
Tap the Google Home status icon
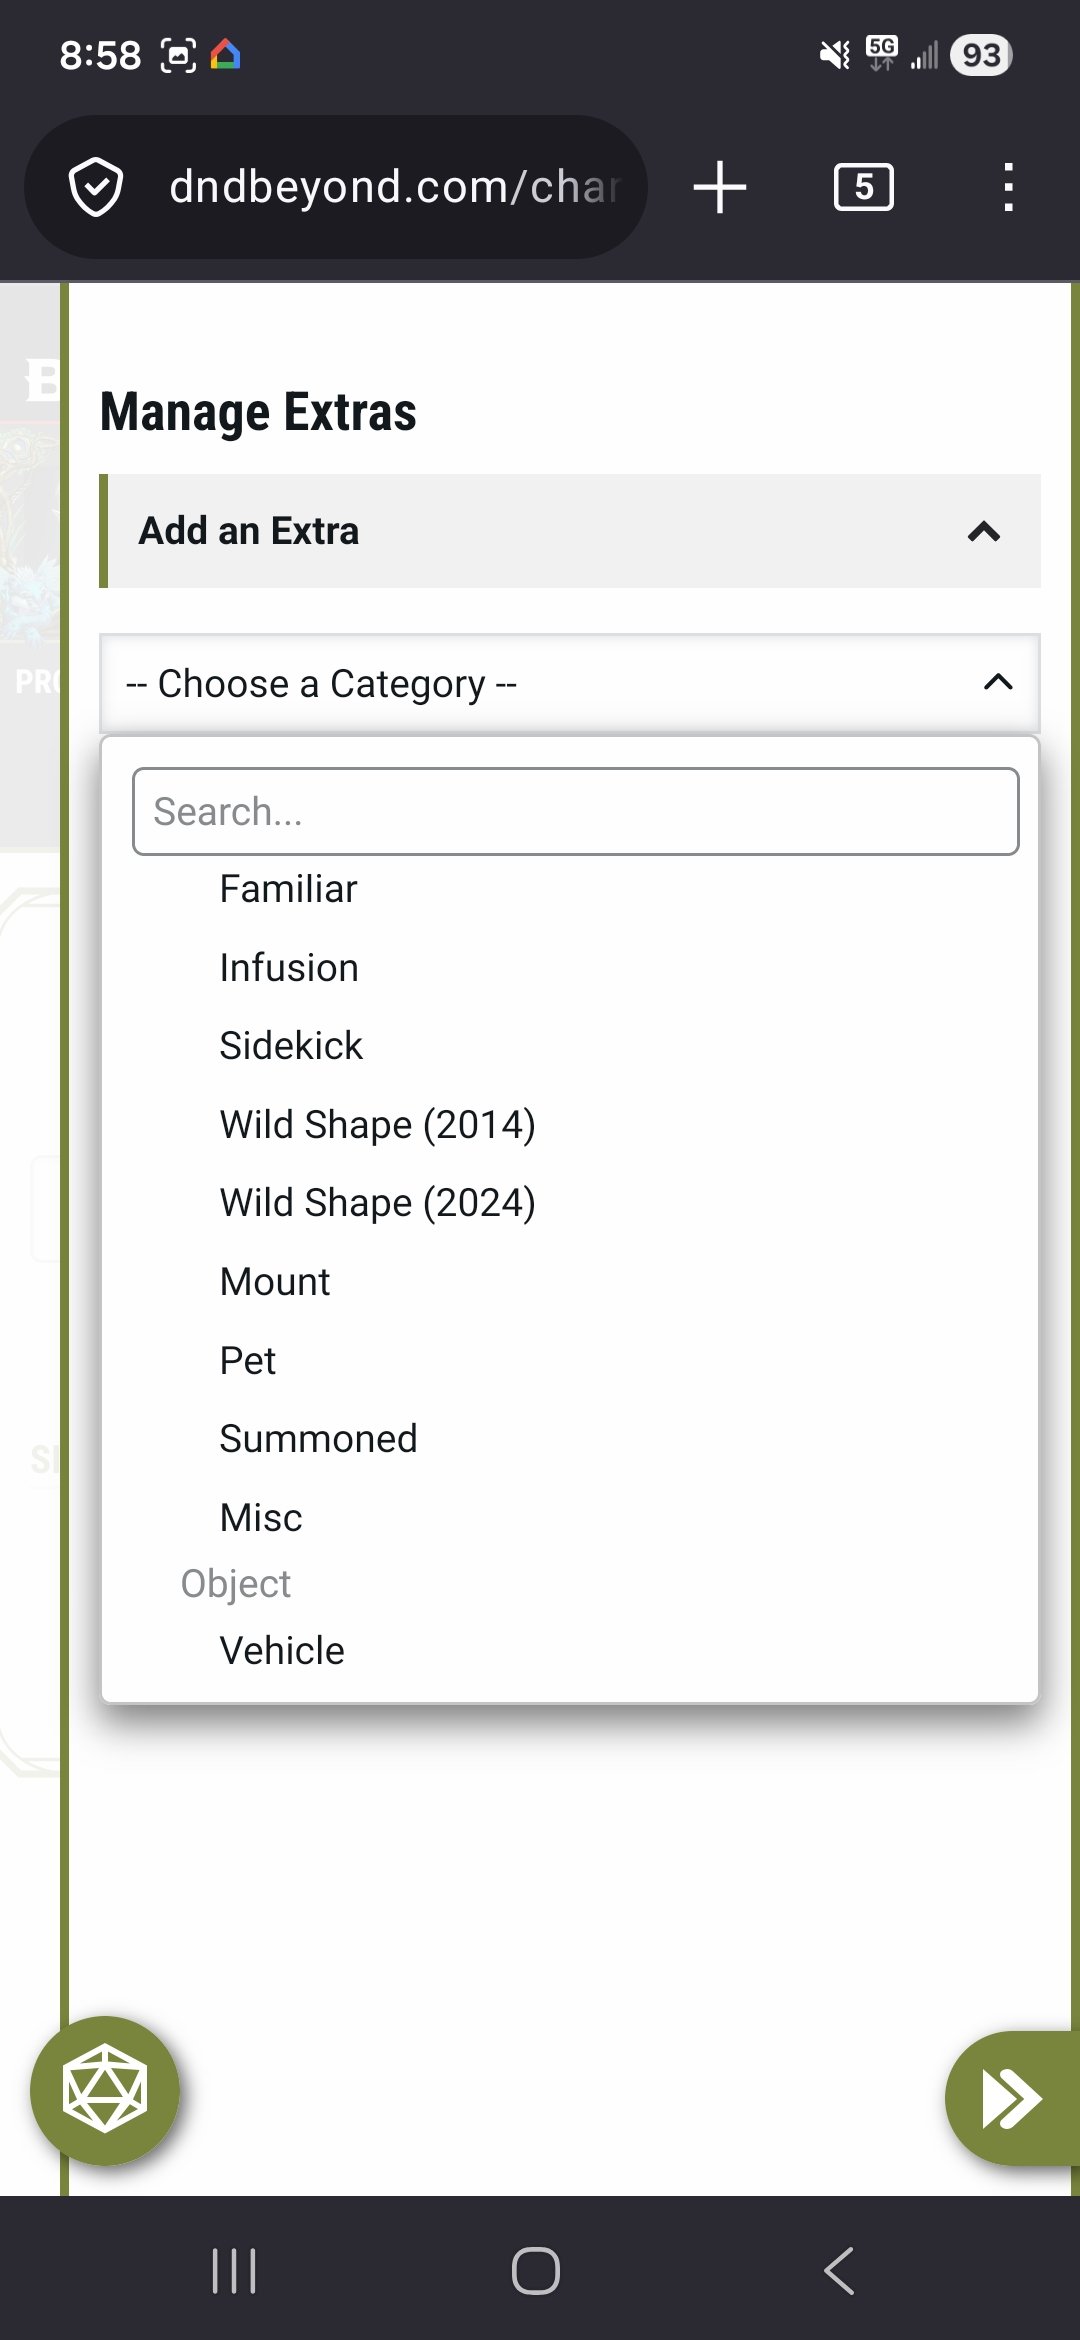(225, 55)
